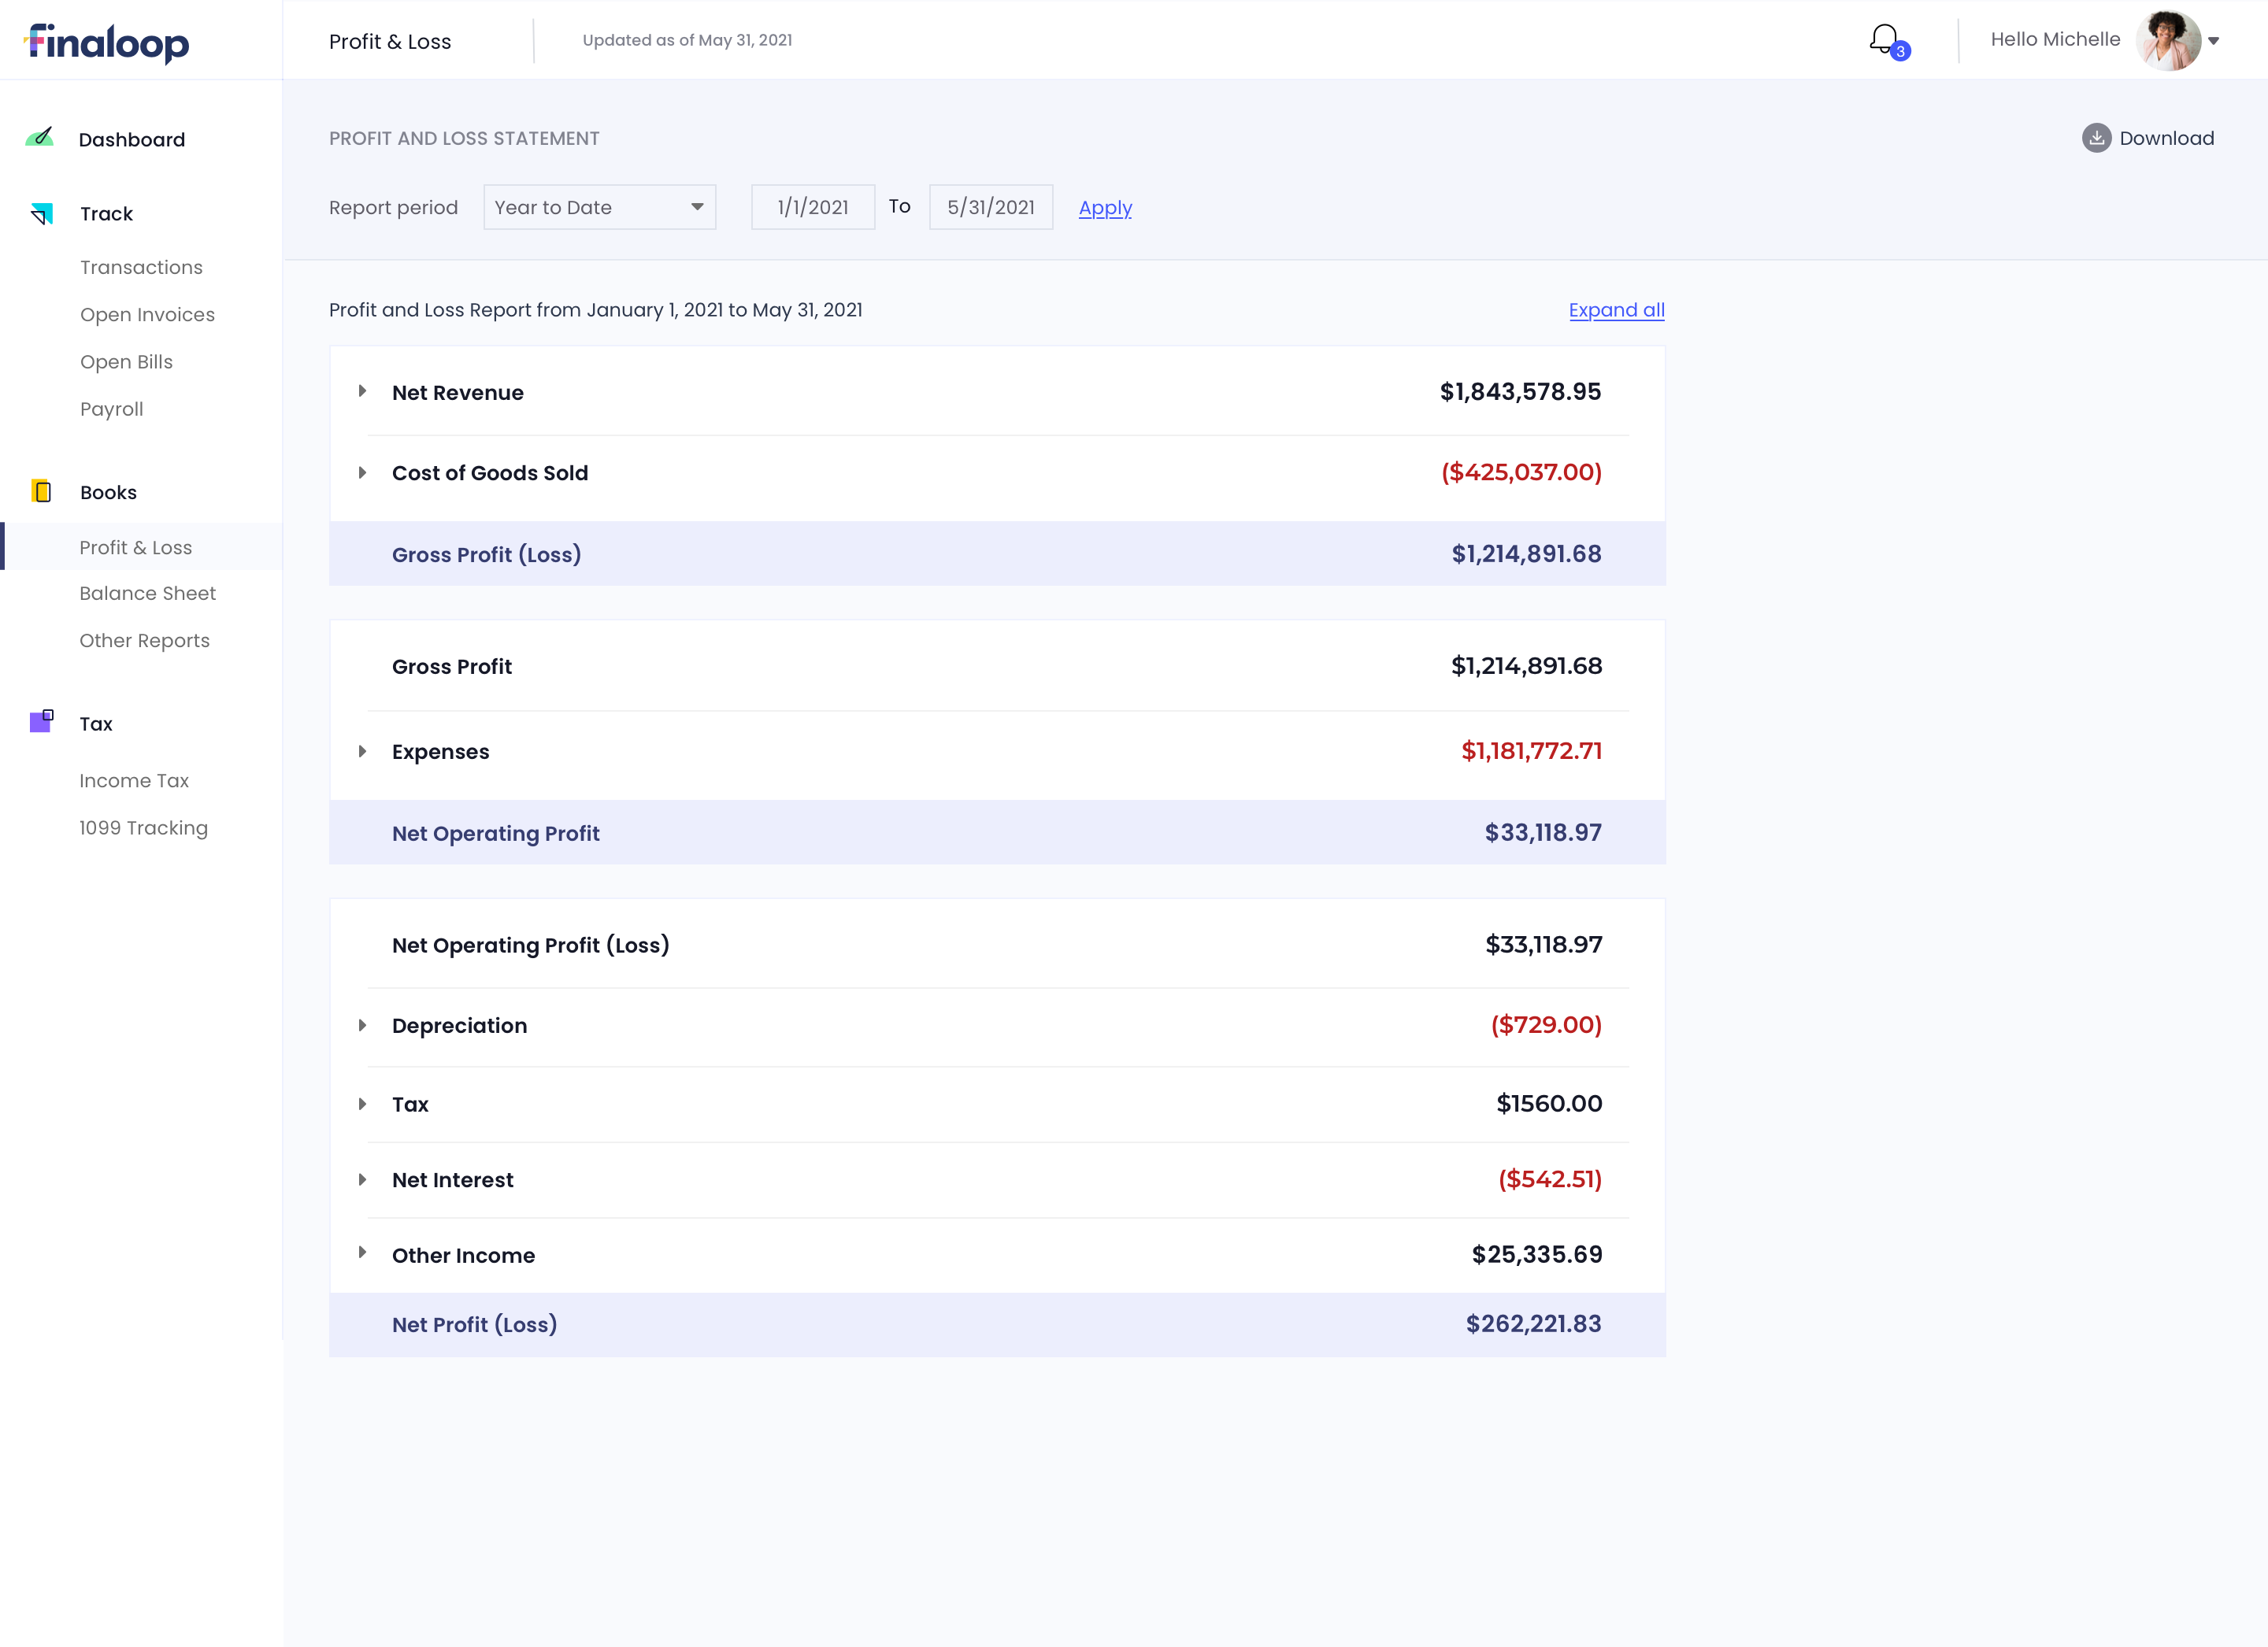This screenshot has width=2268, height=1647.
Task: Open the Year to Date period dropdown
Action: click(599, 207)
